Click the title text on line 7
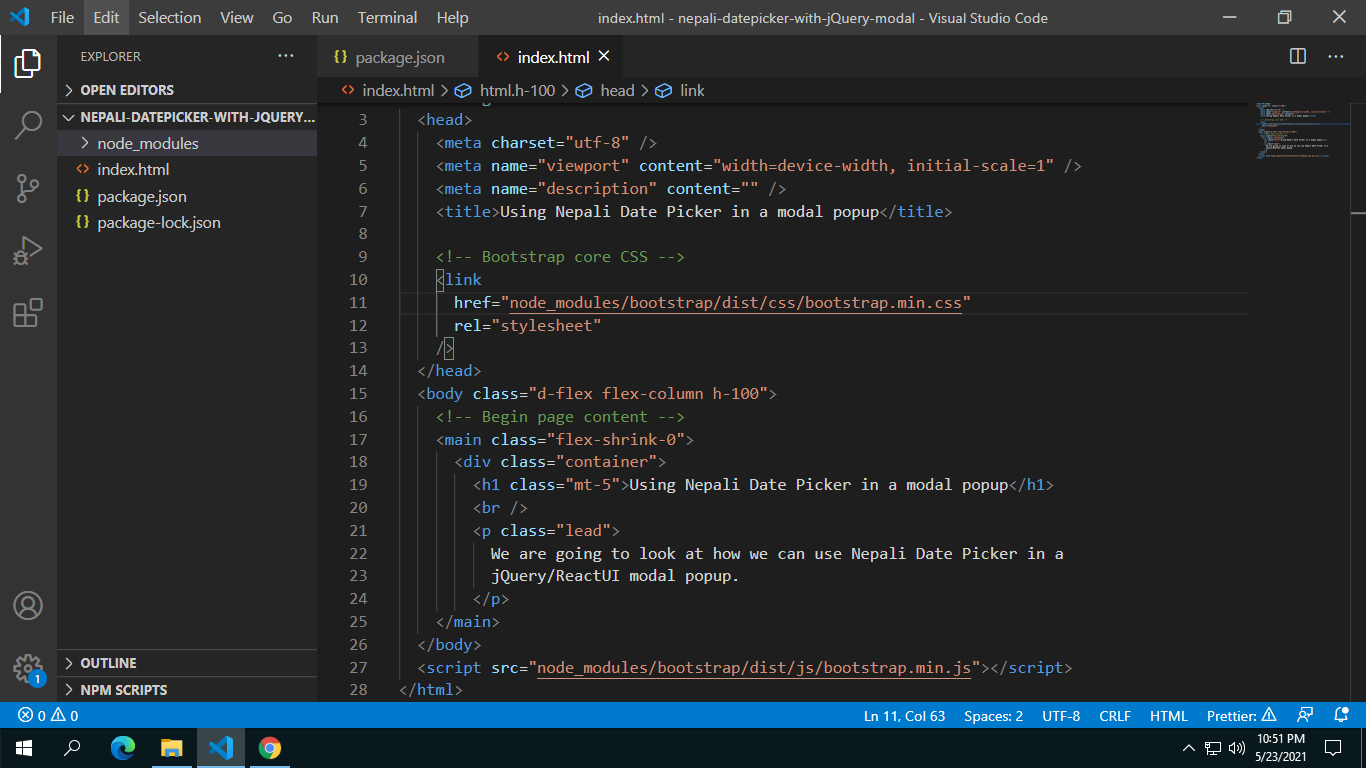The width and height of the screenshot is (1366, 768). click(689, 212)
